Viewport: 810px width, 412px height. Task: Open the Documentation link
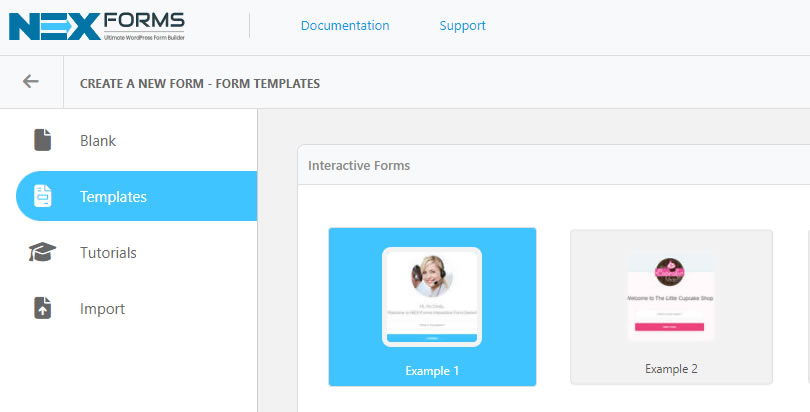coord(345,26)
